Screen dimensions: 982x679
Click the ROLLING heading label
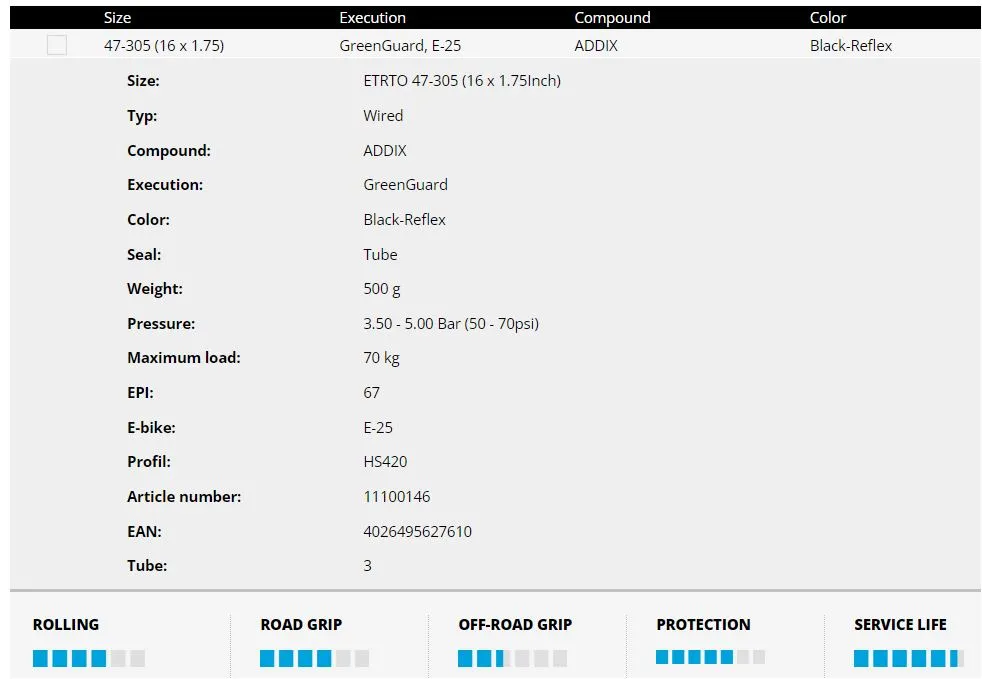pyautogui.click(x=66, y=625)
